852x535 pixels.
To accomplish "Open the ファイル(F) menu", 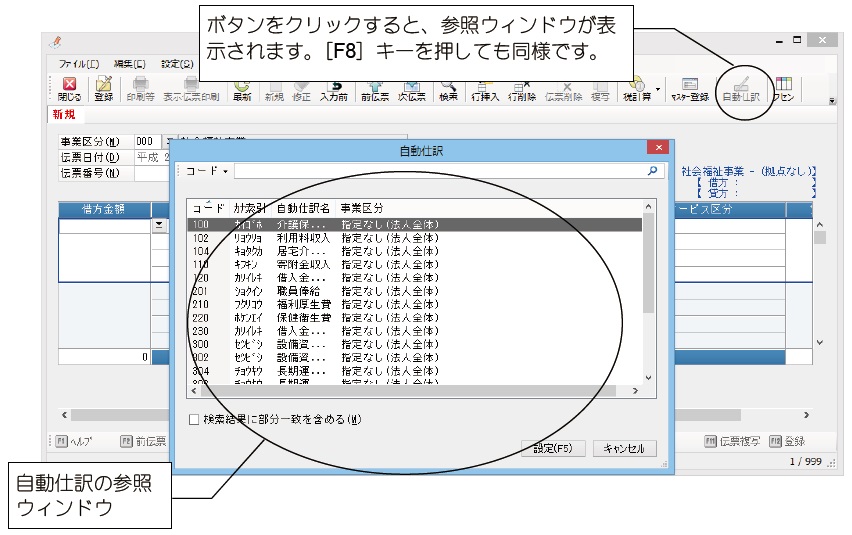I will (79, 63).
